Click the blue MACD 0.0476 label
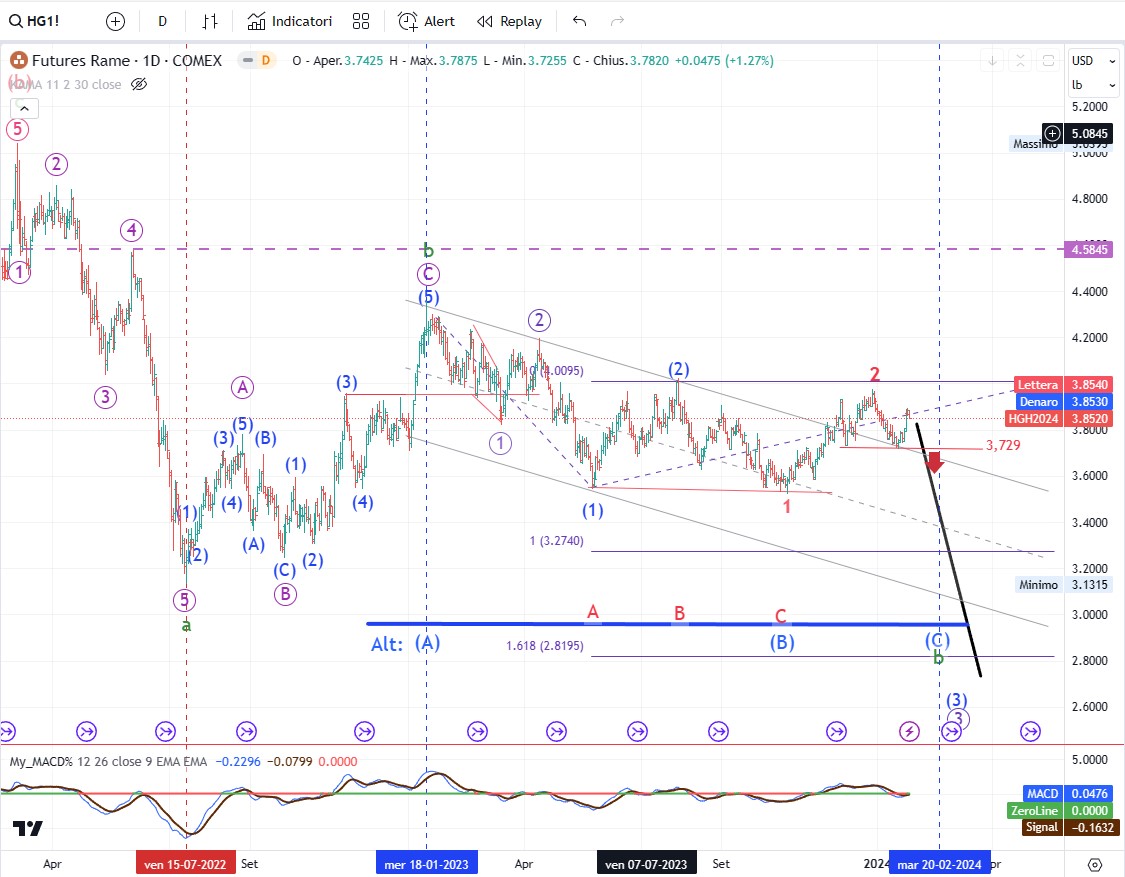The height and width of the screenshot is (877, 1125). [x=1069, y=794]
